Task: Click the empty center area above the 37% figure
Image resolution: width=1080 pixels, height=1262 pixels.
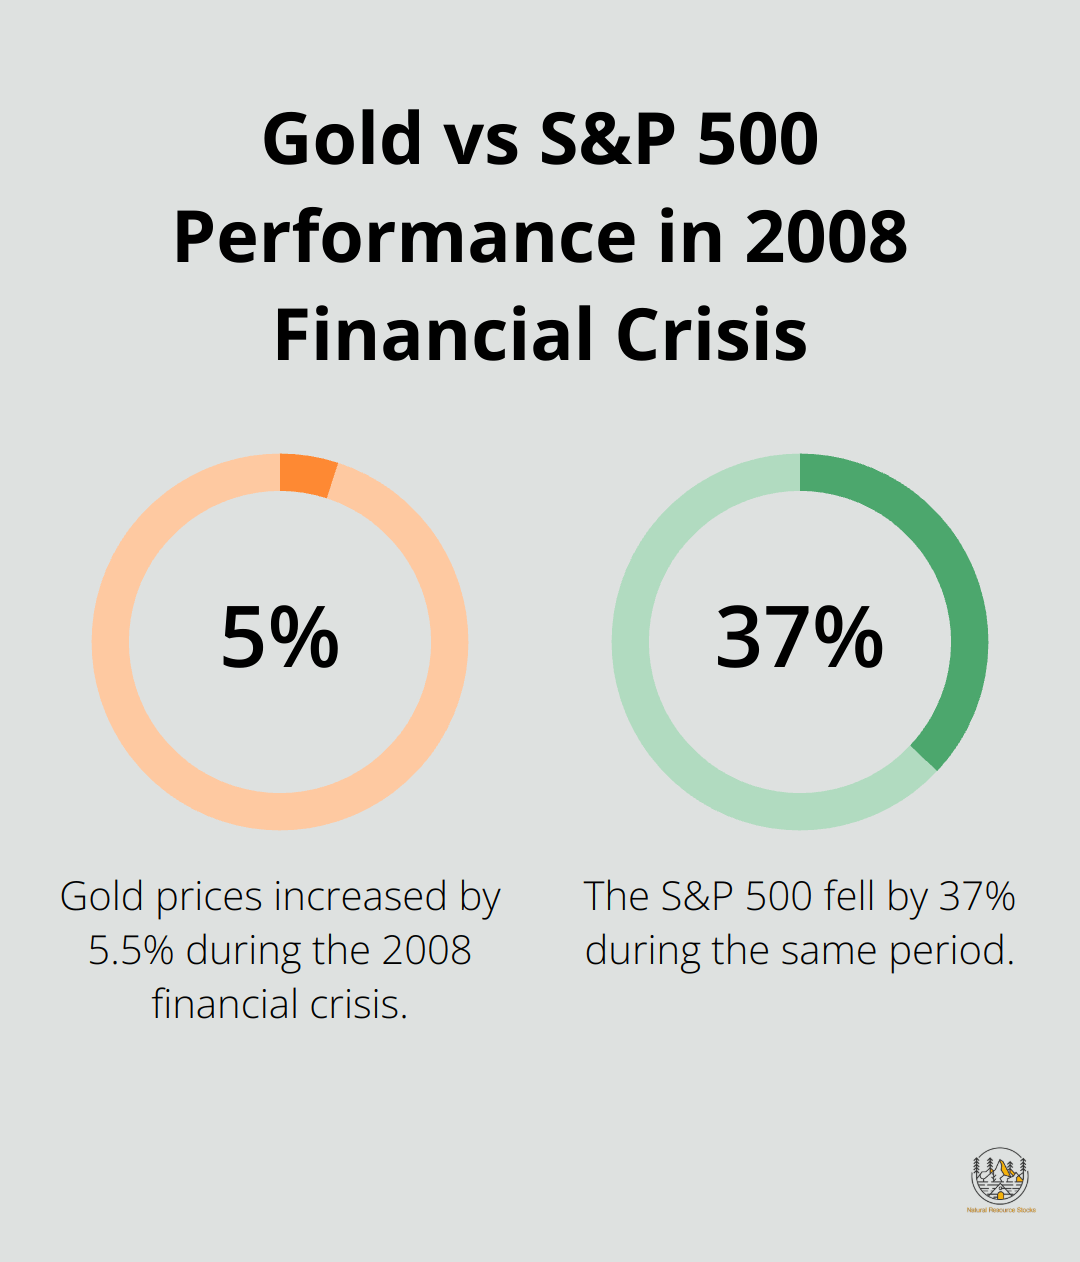Action: (x=800, y=545)
